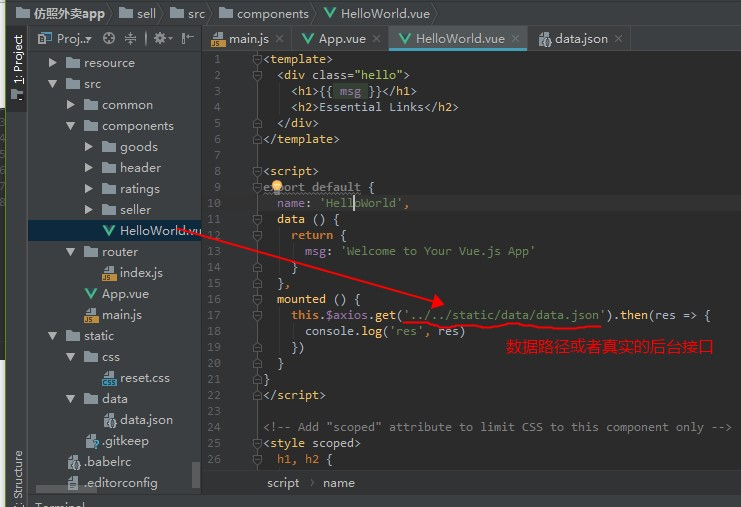
Task: Select App.vue in project tree
Action: 116,294
